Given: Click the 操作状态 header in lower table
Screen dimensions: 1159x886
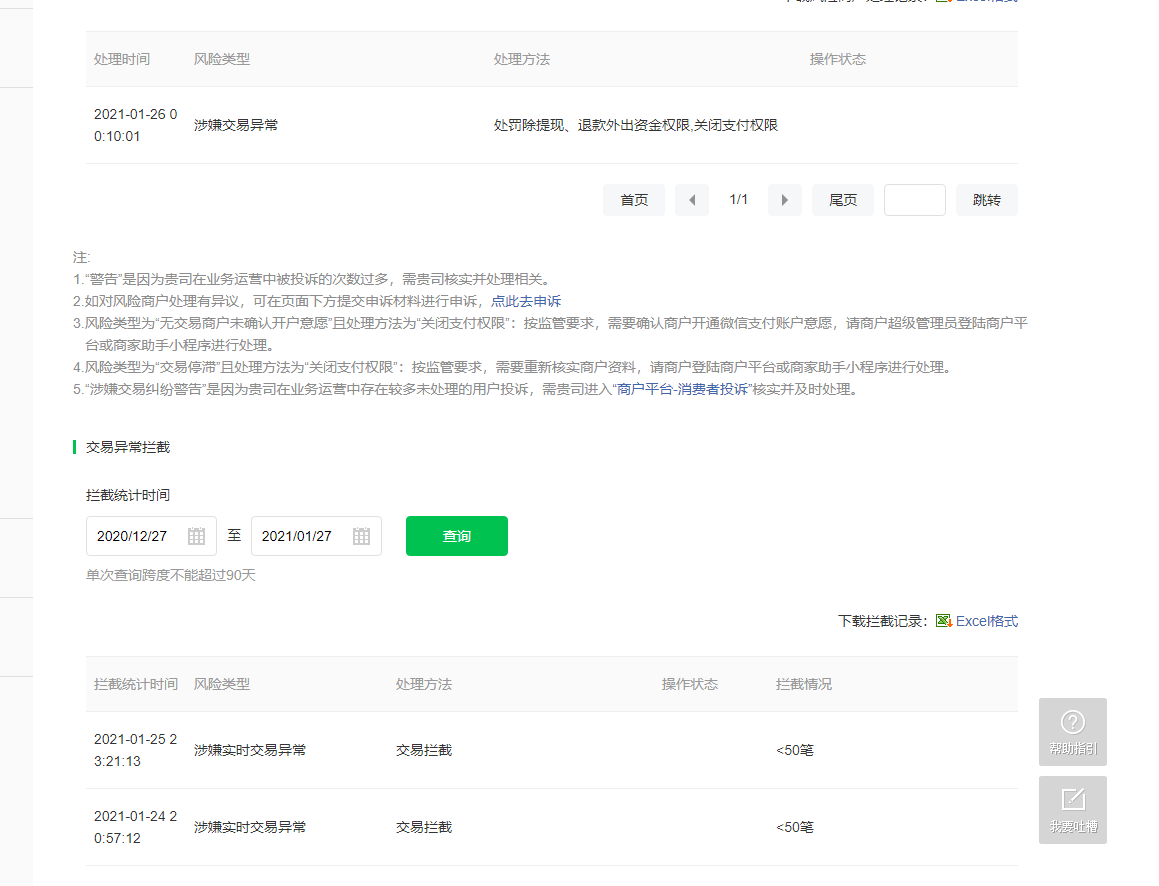Looking at the screenshot, I should tap(690, 684).
